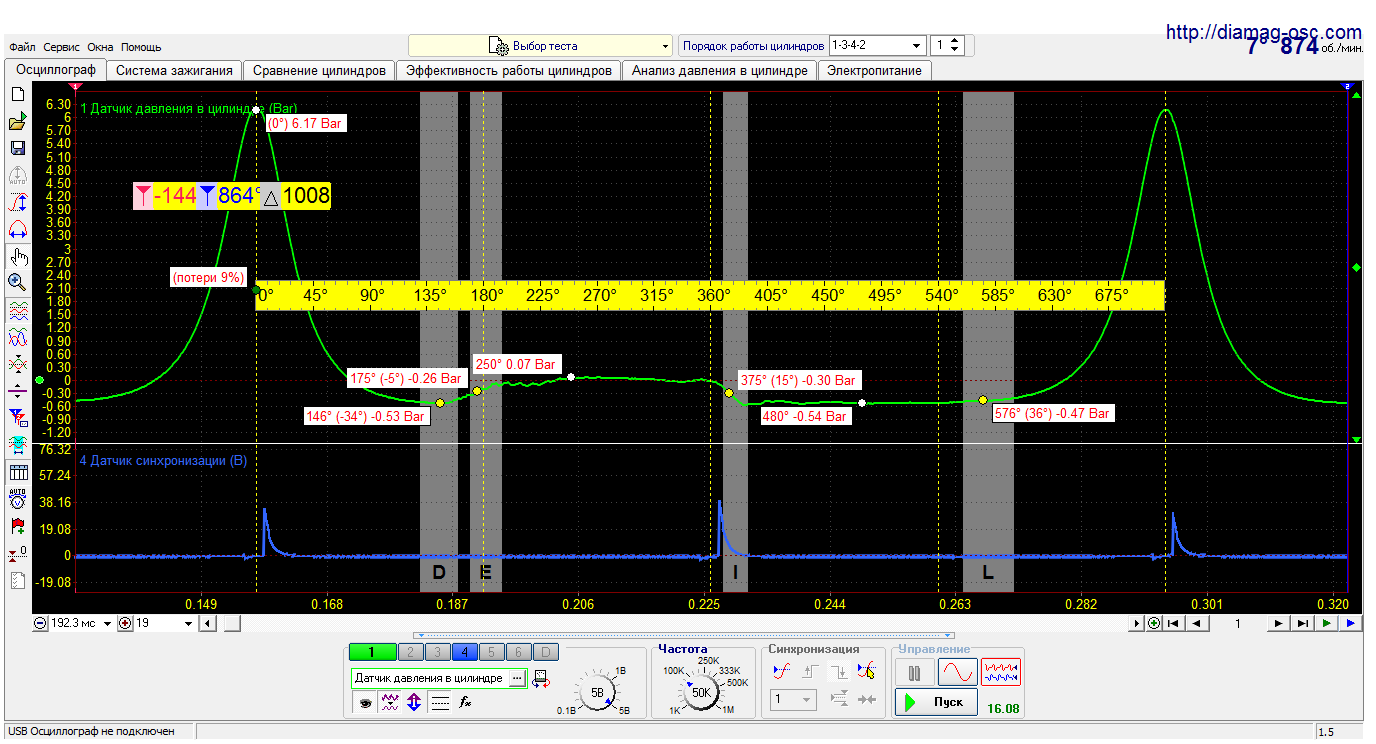Click the zoom out minus icon
Viewport: 1376px width, 744px height.
click(x=40, y=623)
